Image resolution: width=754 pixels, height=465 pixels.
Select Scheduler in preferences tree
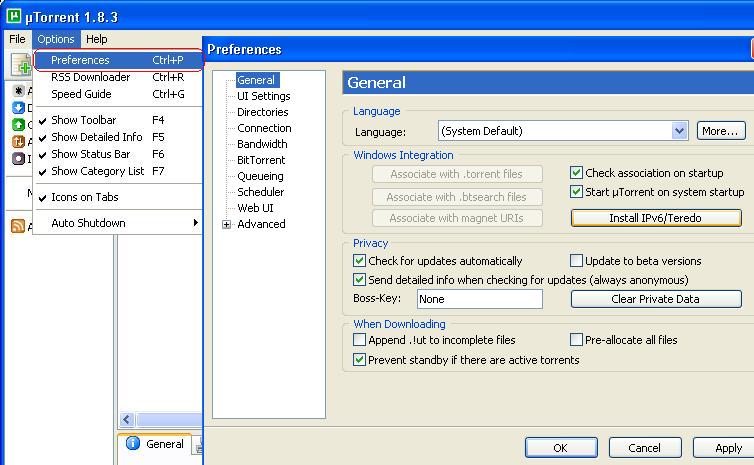click(261, 192)
